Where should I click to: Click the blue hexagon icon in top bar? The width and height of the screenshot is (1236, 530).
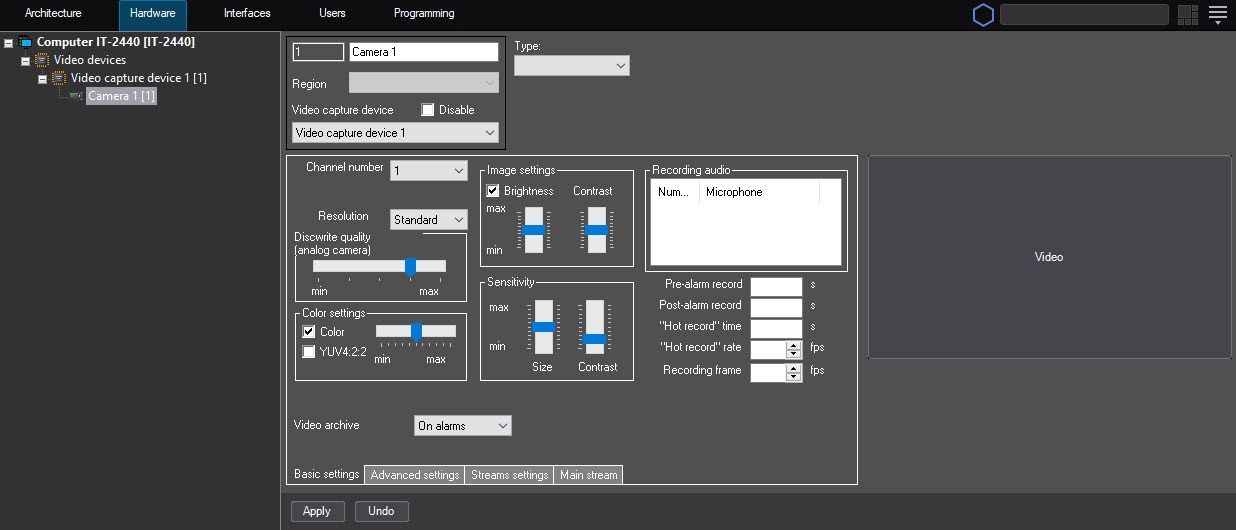[984, 14]
